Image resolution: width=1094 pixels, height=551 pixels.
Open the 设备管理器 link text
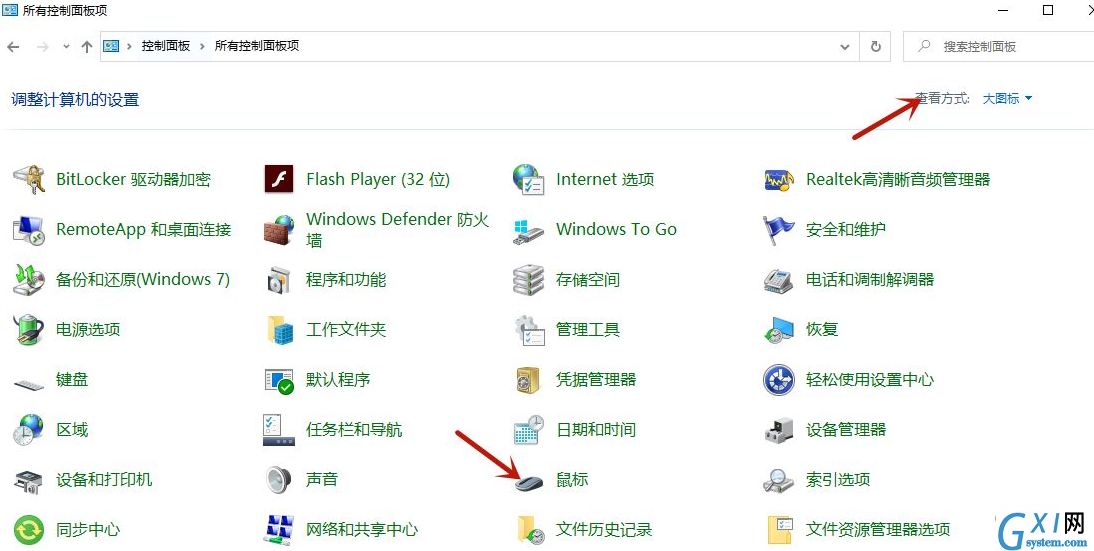coord(846,430)
